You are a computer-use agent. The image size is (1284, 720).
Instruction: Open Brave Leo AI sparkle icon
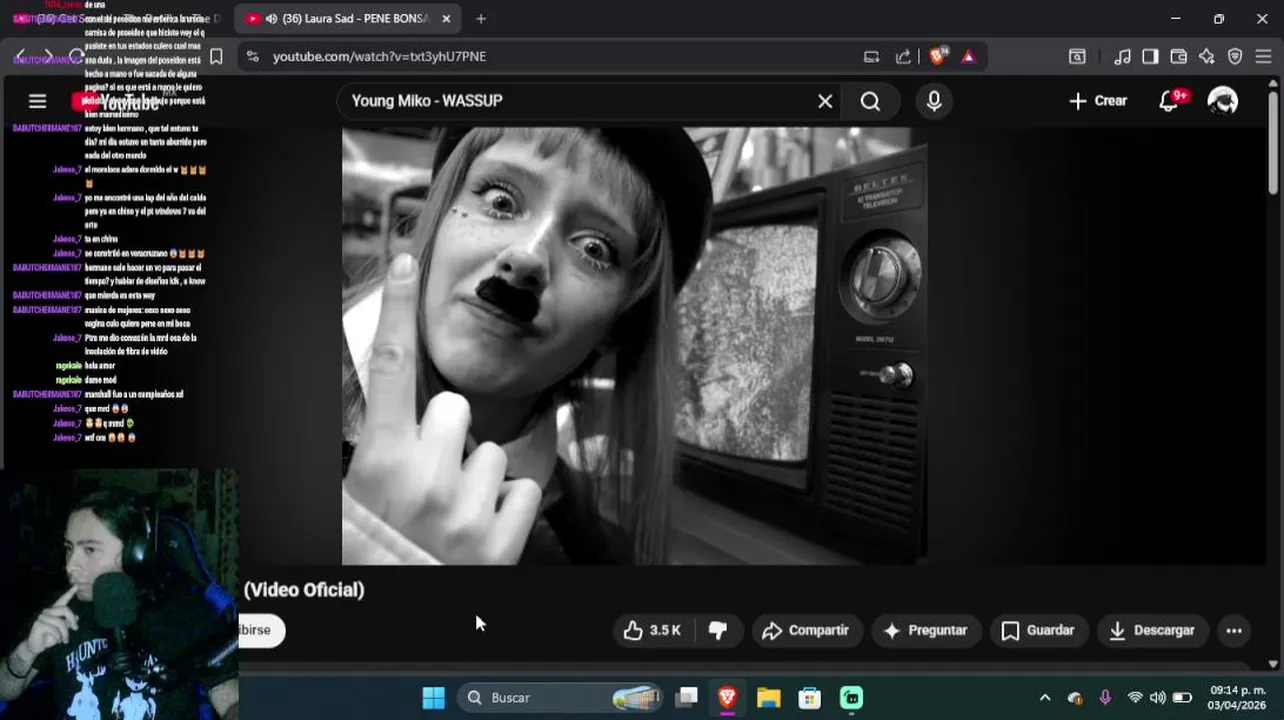1207,56
